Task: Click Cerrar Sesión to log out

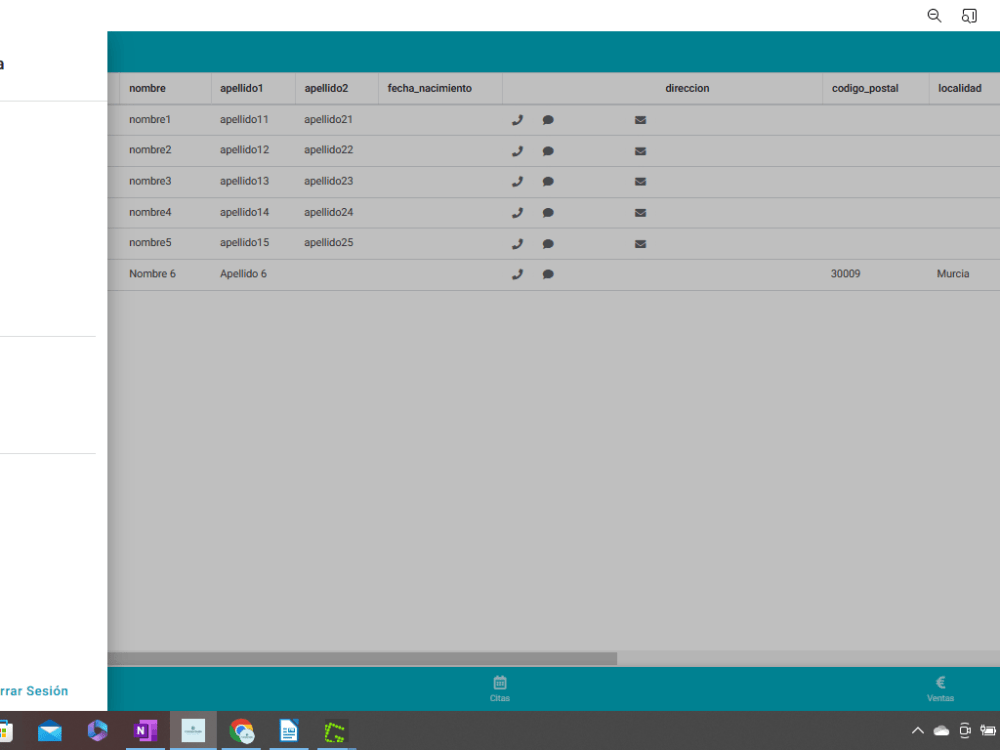Action: (x=33, y=690)
